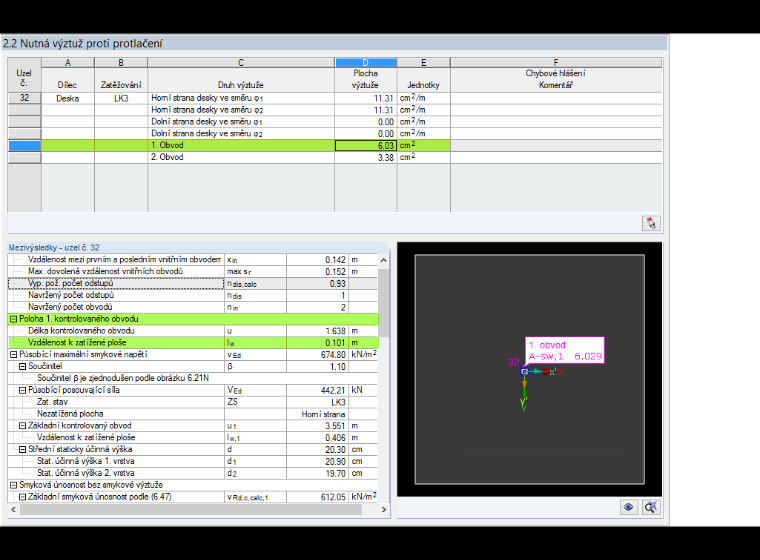Click the 'LK3' loading cell
This screenshot has height=560, width=760.
tap(121, 98)
